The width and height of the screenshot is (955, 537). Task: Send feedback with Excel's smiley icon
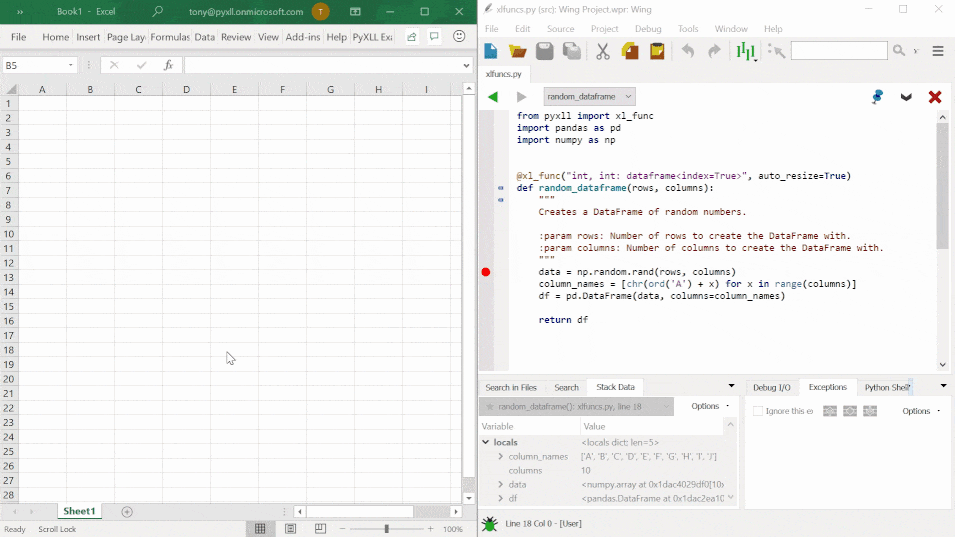(x=459, y=37)
